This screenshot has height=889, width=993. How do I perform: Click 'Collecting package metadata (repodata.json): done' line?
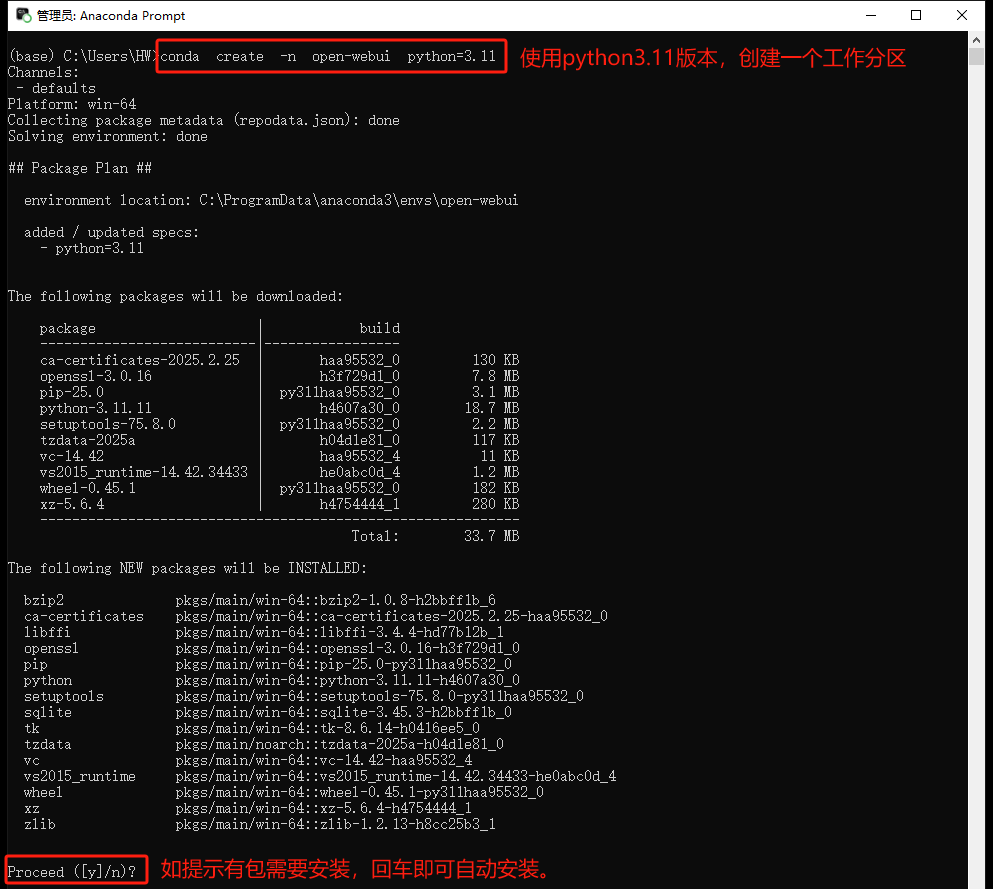tap(203, 120)
